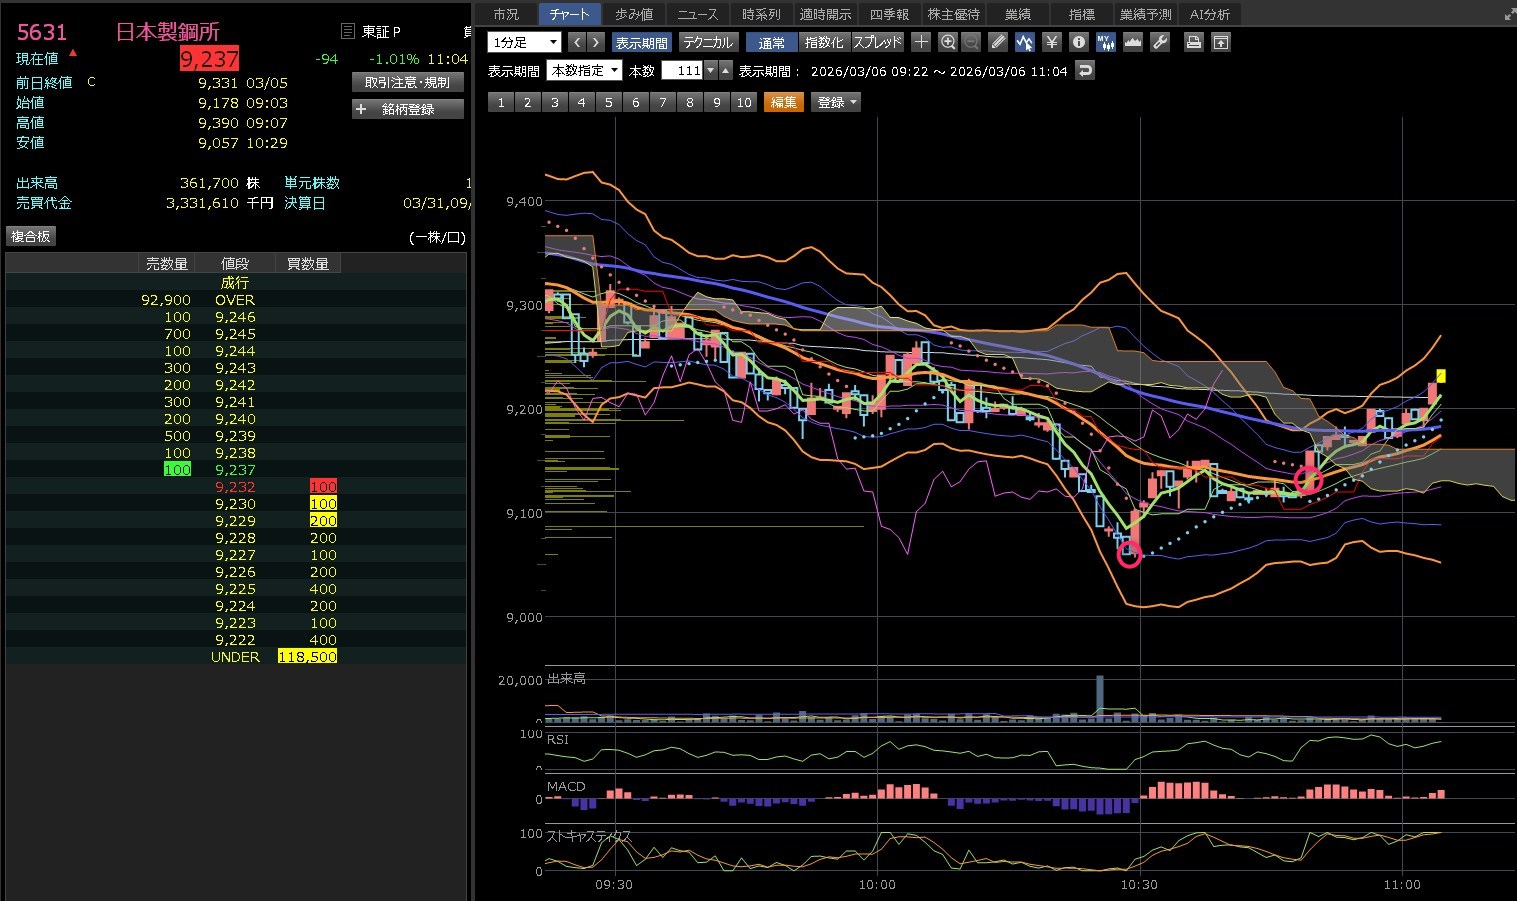Reset display period with return arrow icon

point(1085,71)
